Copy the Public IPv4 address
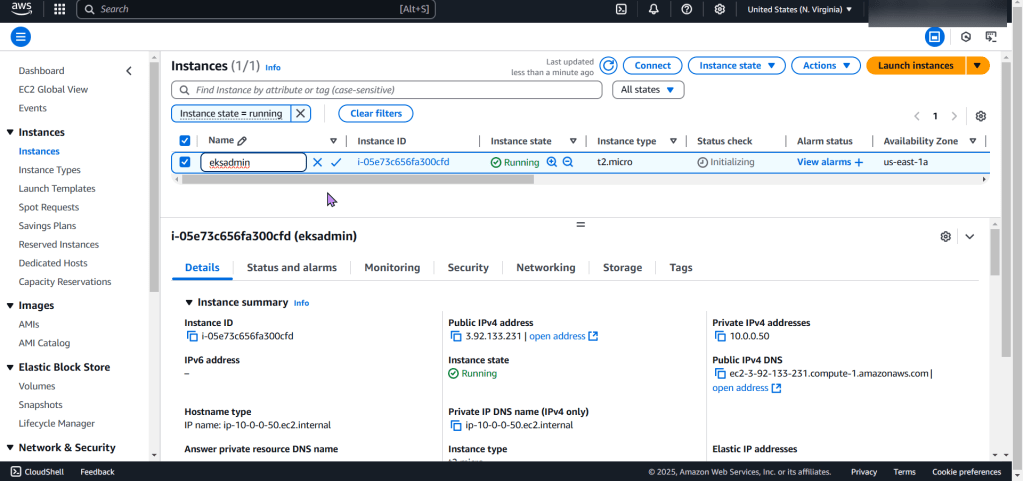This screenshot has width=1023, height=481. [456, 337]
